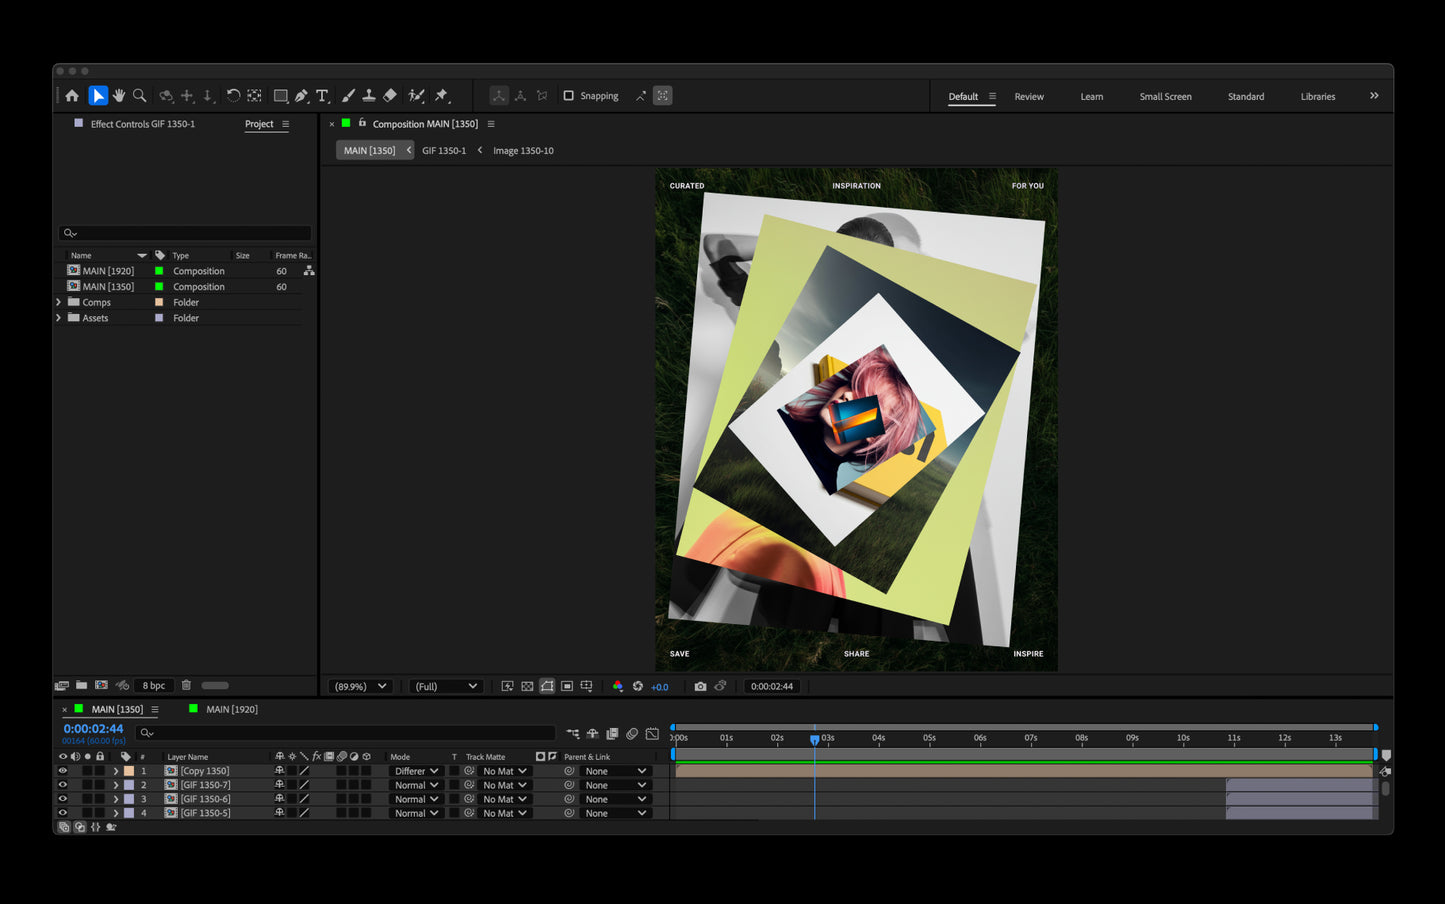Toggle quality switch for [GIF 1350-7] layer

(x=304, y=785)
